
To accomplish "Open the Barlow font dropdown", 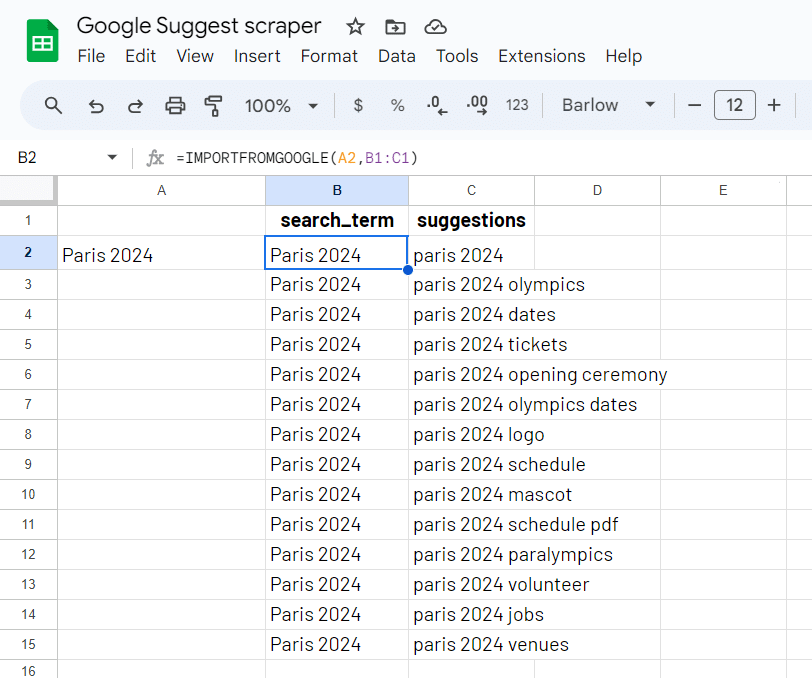I will [x=650, y=105].
